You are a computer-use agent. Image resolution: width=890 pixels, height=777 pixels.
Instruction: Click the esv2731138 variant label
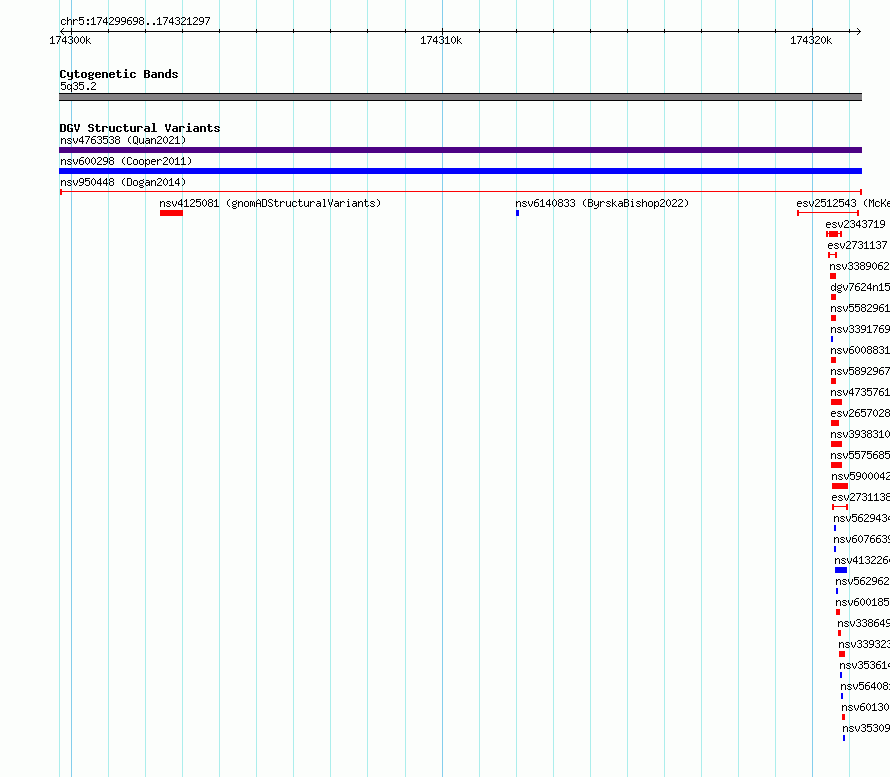(860, 497)
